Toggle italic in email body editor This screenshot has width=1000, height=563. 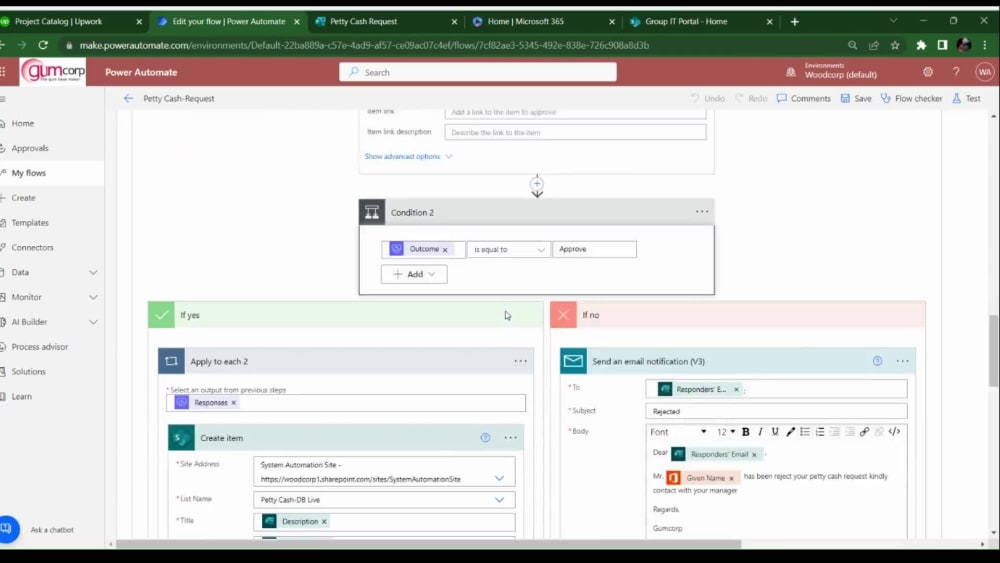[x=760, y=432]
